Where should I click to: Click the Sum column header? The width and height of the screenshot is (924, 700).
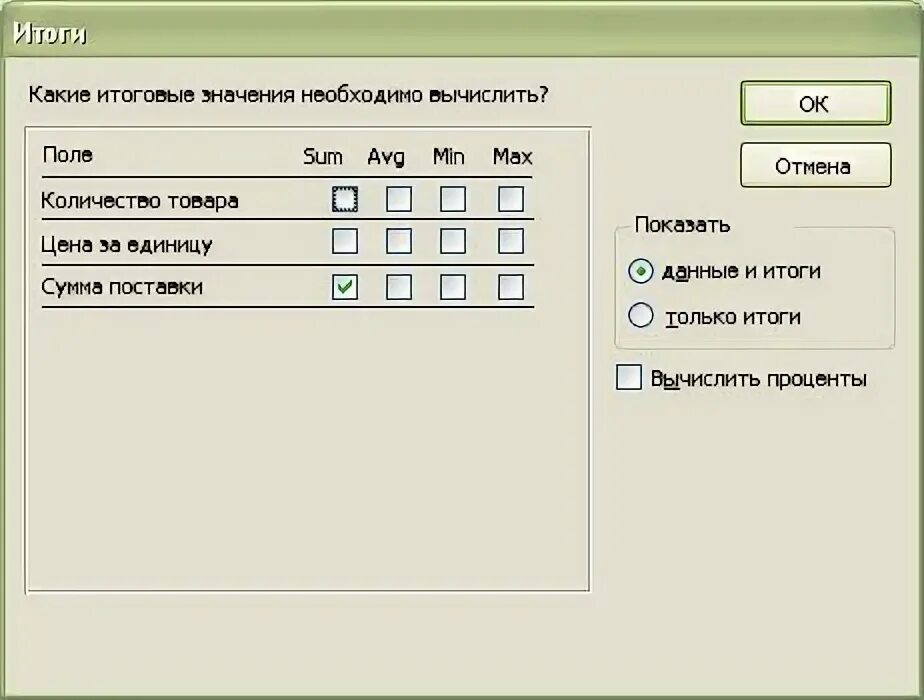[323, 157]
